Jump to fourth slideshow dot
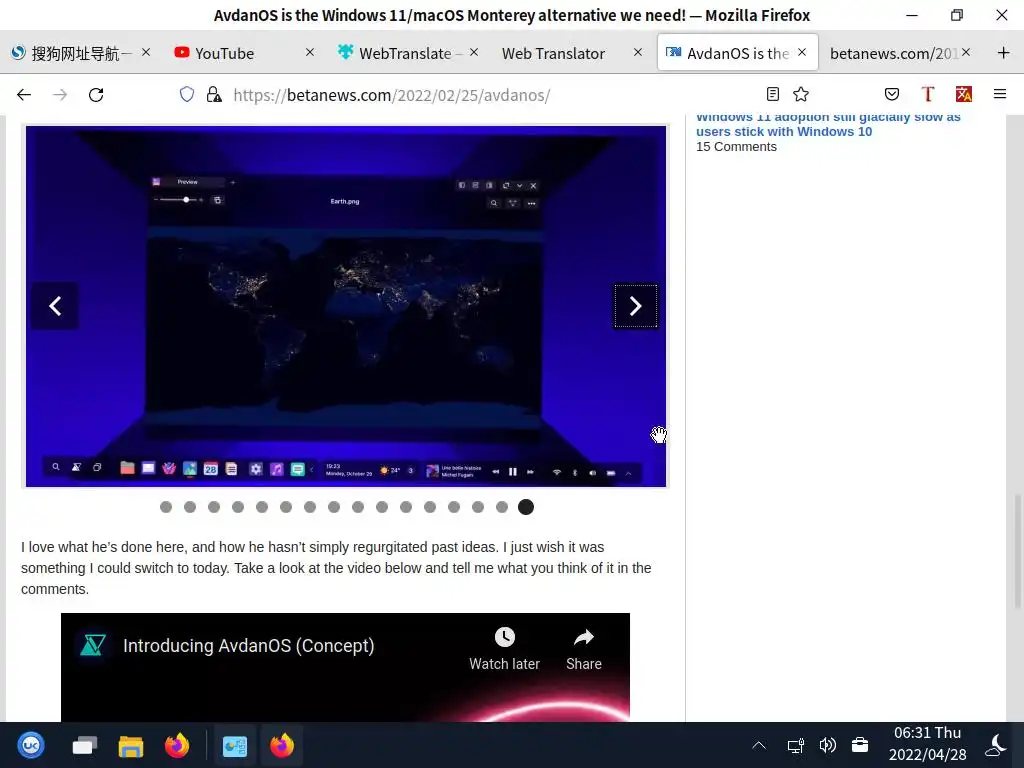This screenshot has width=1024, height=768. point(238,507)
